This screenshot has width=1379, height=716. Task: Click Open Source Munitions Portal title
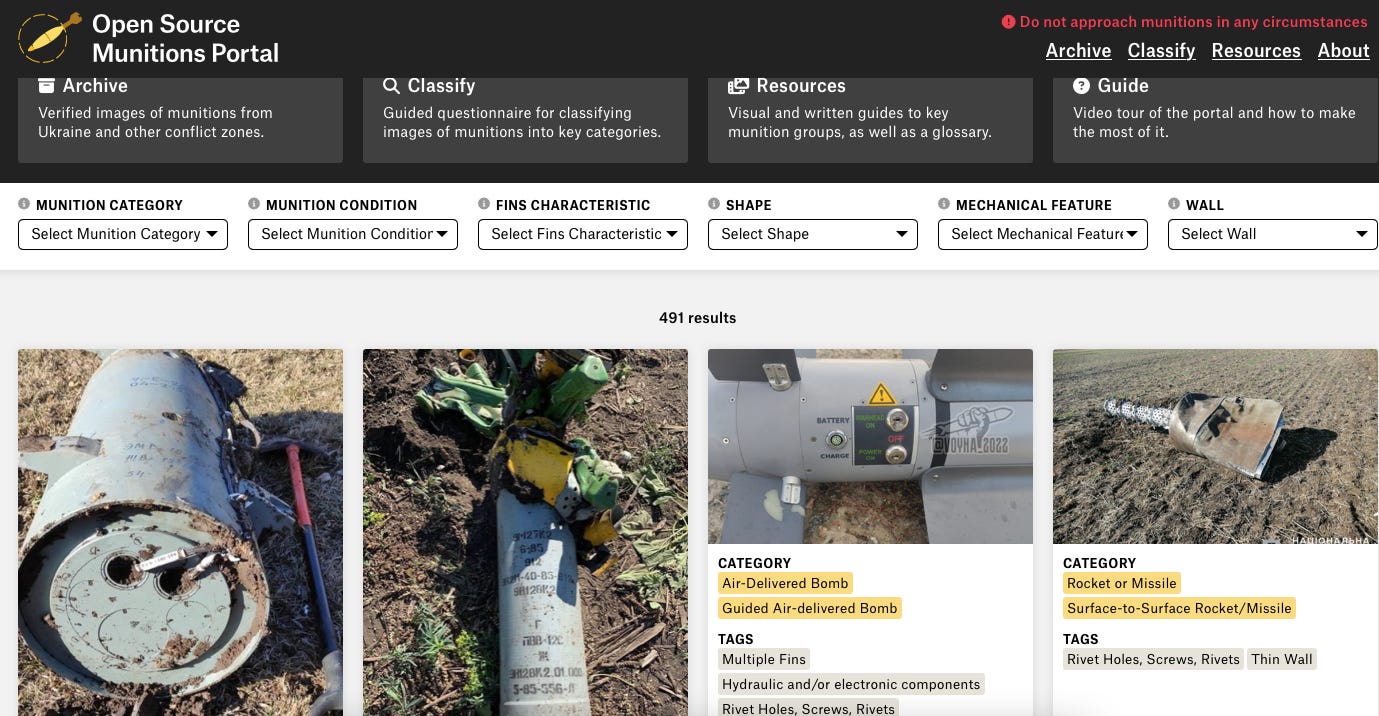(x=185, y=38)
